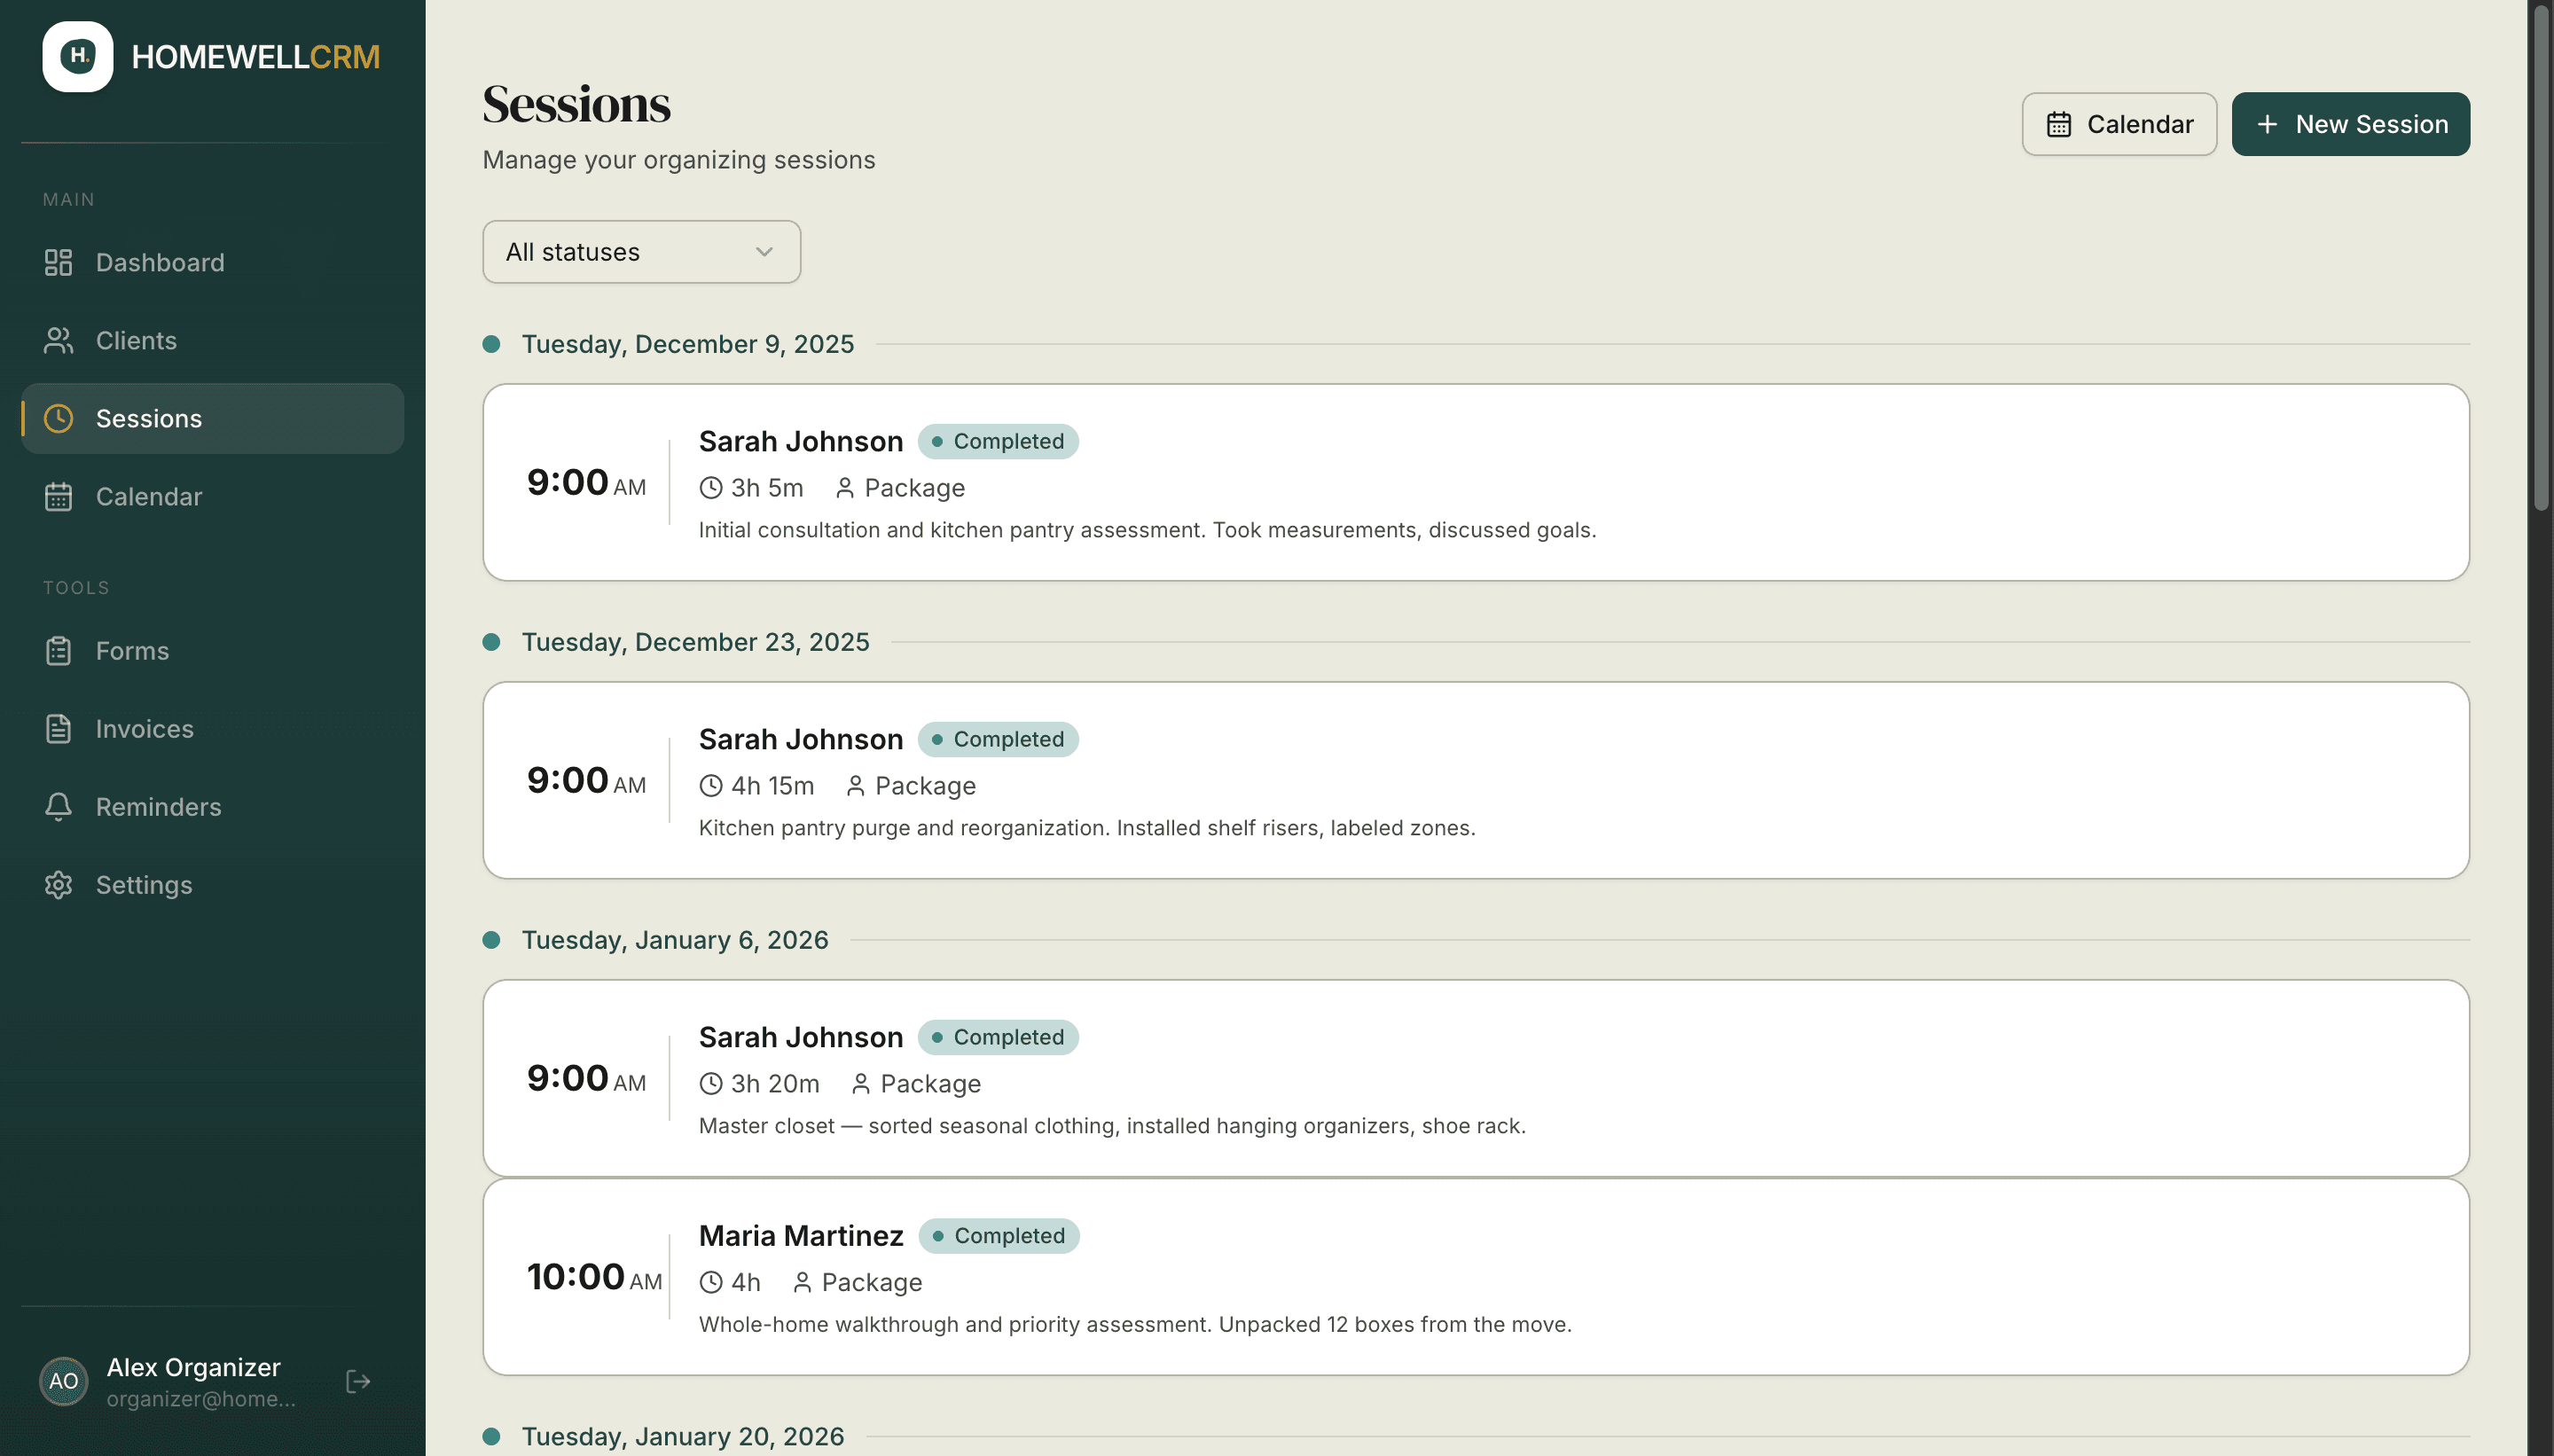Open the Calendar icon in the sidebar

click(x=58, y=496)
